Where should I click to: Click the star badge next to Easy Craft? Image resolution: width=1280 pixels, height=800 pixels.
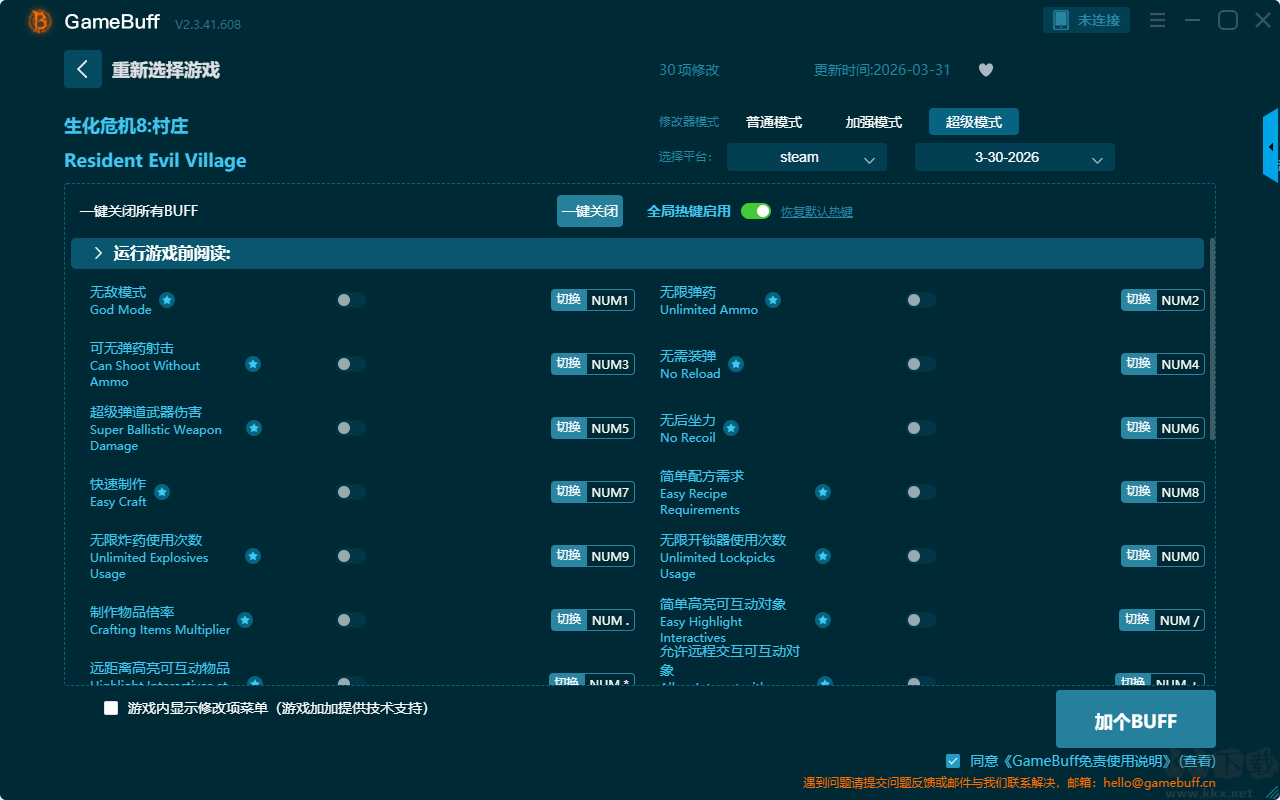162,492
